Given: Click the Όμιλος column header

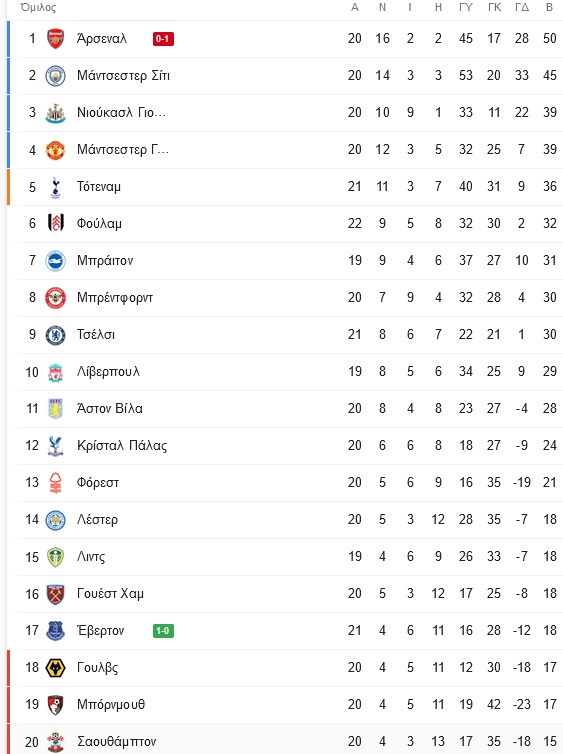Looking at the screenshot, I should (x=38, y=7).
